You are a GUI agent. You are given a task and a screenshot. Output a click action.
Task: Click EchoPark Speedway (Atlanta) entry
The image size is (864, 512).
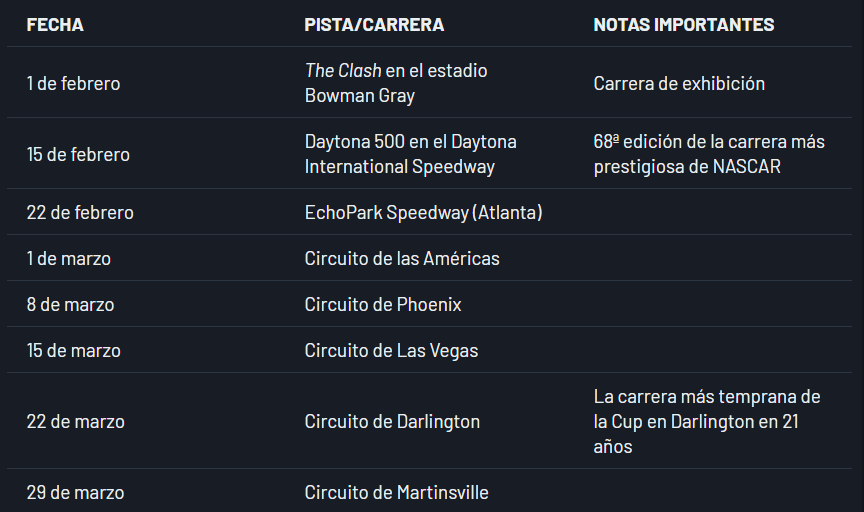(423, 212)
